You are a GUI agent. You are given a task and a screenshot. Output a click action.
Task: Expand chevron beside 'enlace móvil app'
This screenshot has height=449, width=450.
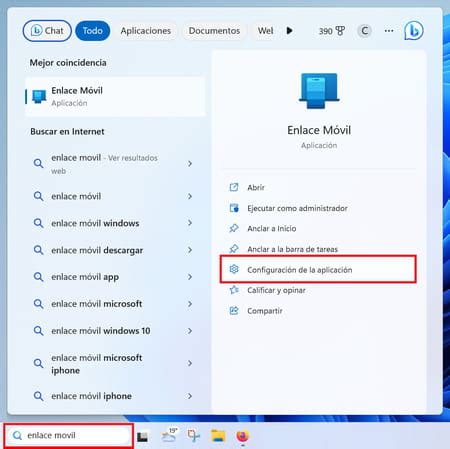190,277
